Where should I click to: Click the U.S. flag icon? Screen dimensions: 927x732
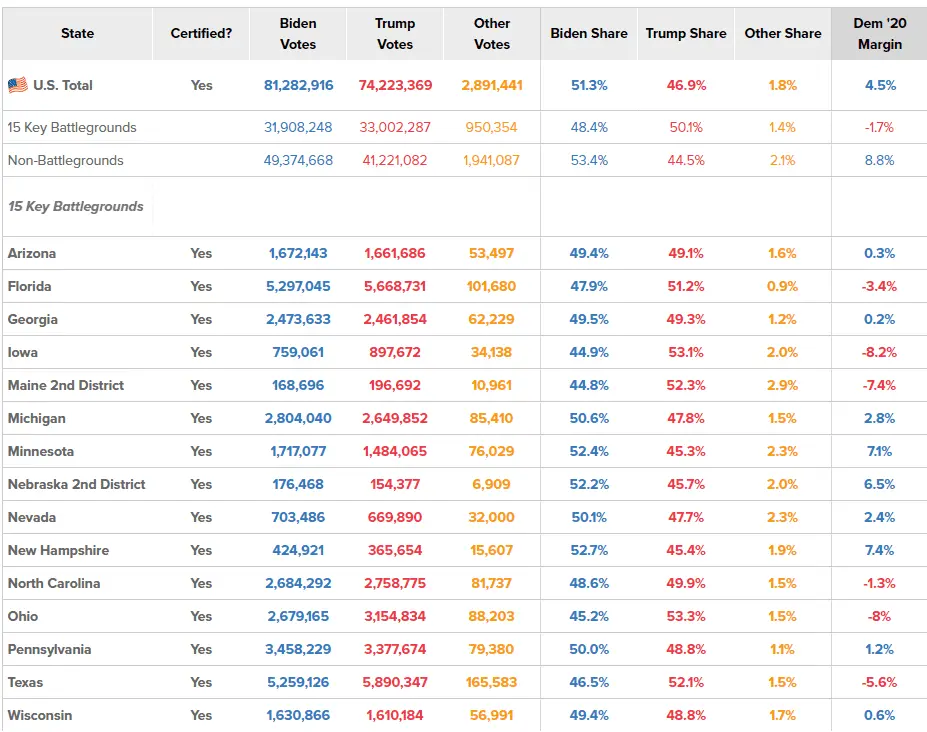18,85
